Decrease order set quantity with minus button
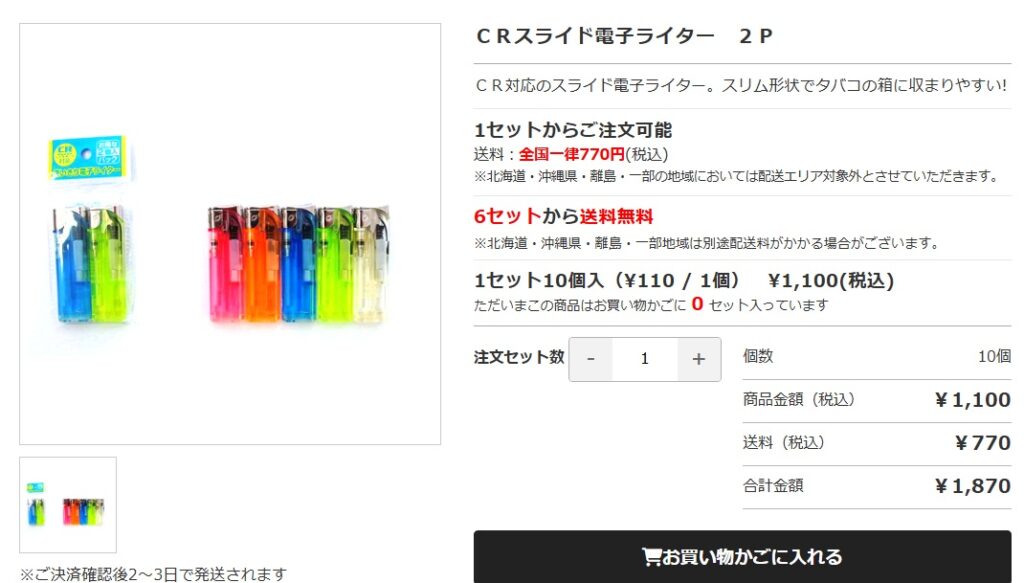1024x583 pixels. 591,359
